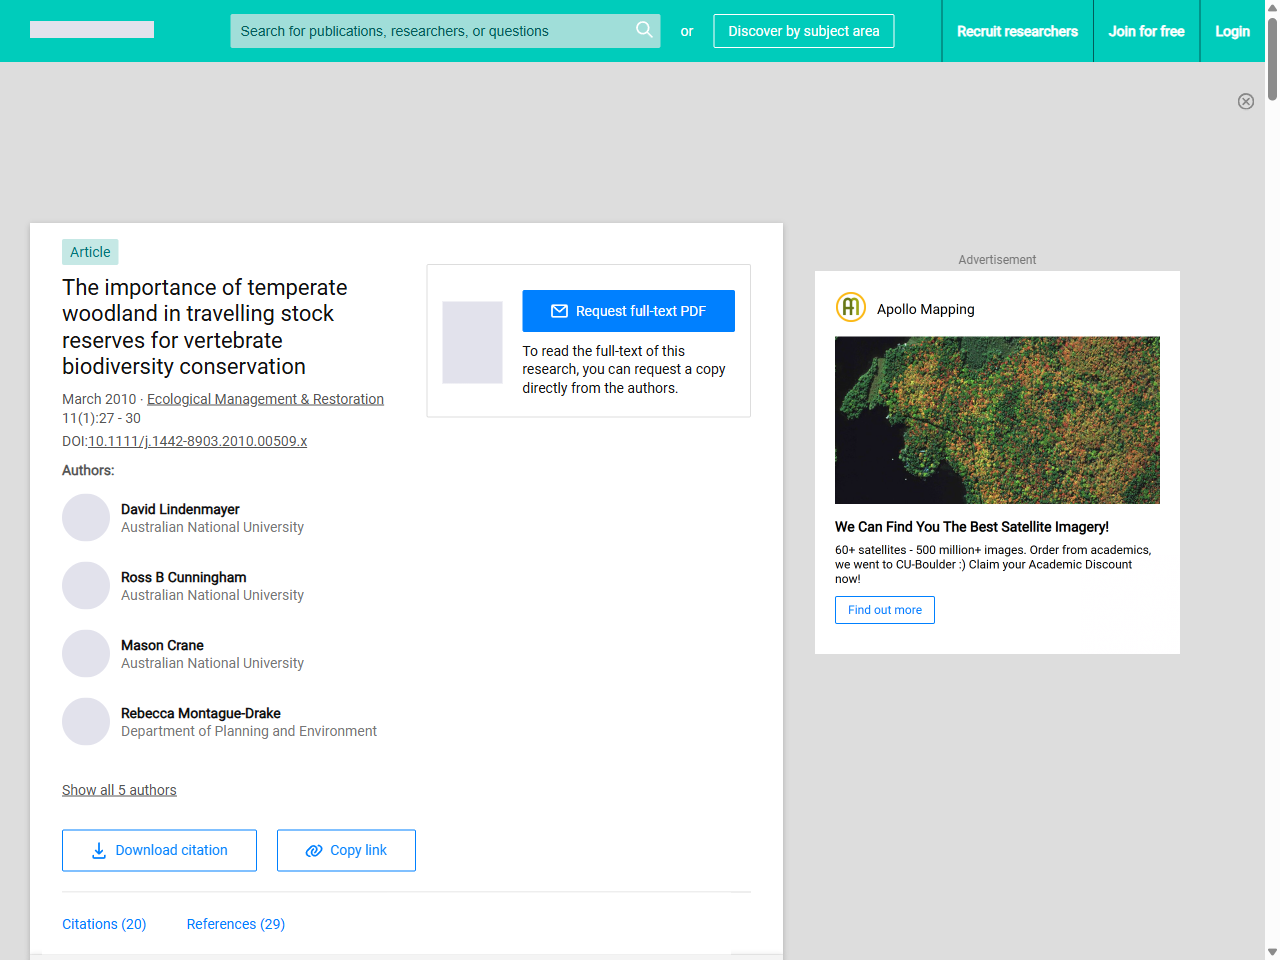This screenshot has width=1280, height=960.
Task: Click the search magnifier icon
Action: point(644,31)
